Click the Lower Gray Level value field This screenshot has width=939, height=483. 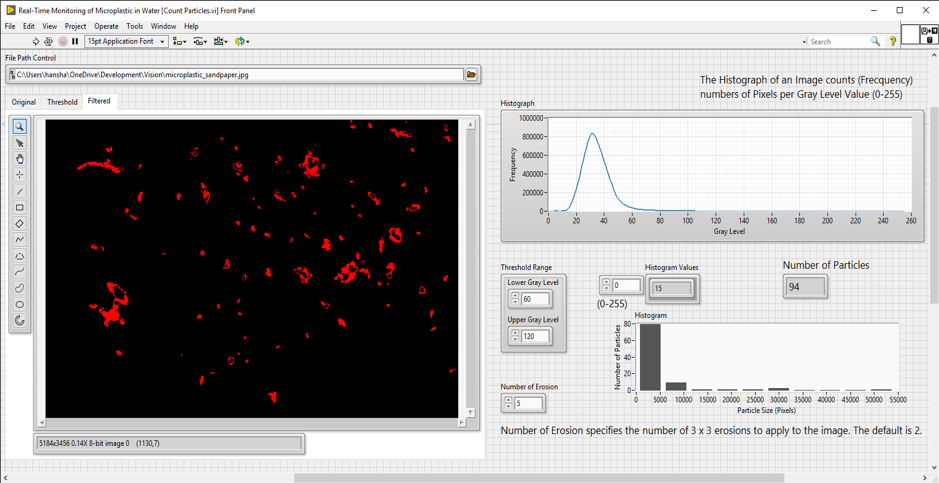point(536,299)
